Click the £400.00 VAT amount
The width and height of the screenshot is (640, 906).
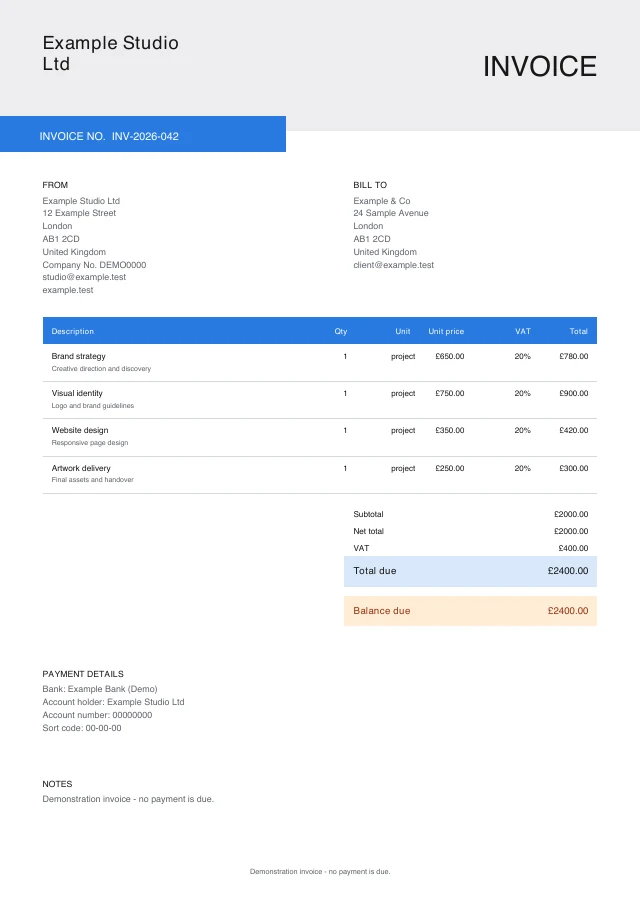coord(573,548)
